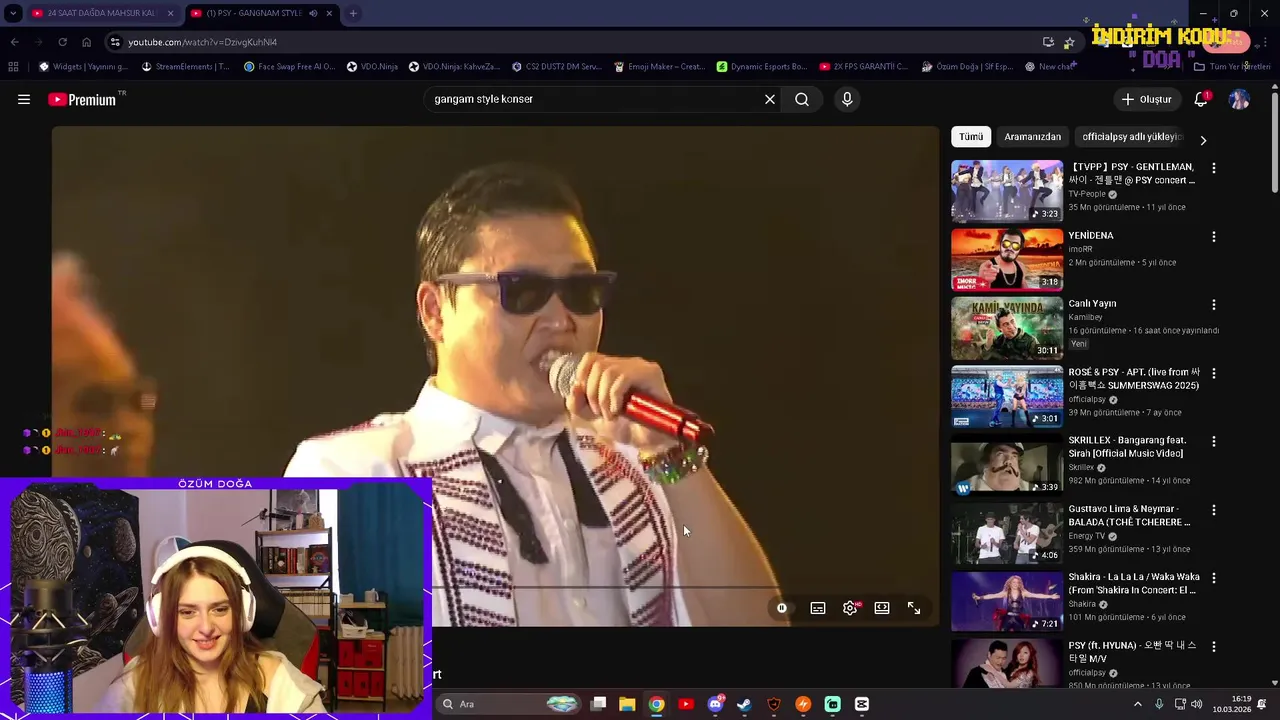Open YouTube notifications bell
The image size is (1280, 720).
click(x=1201, y=99)
